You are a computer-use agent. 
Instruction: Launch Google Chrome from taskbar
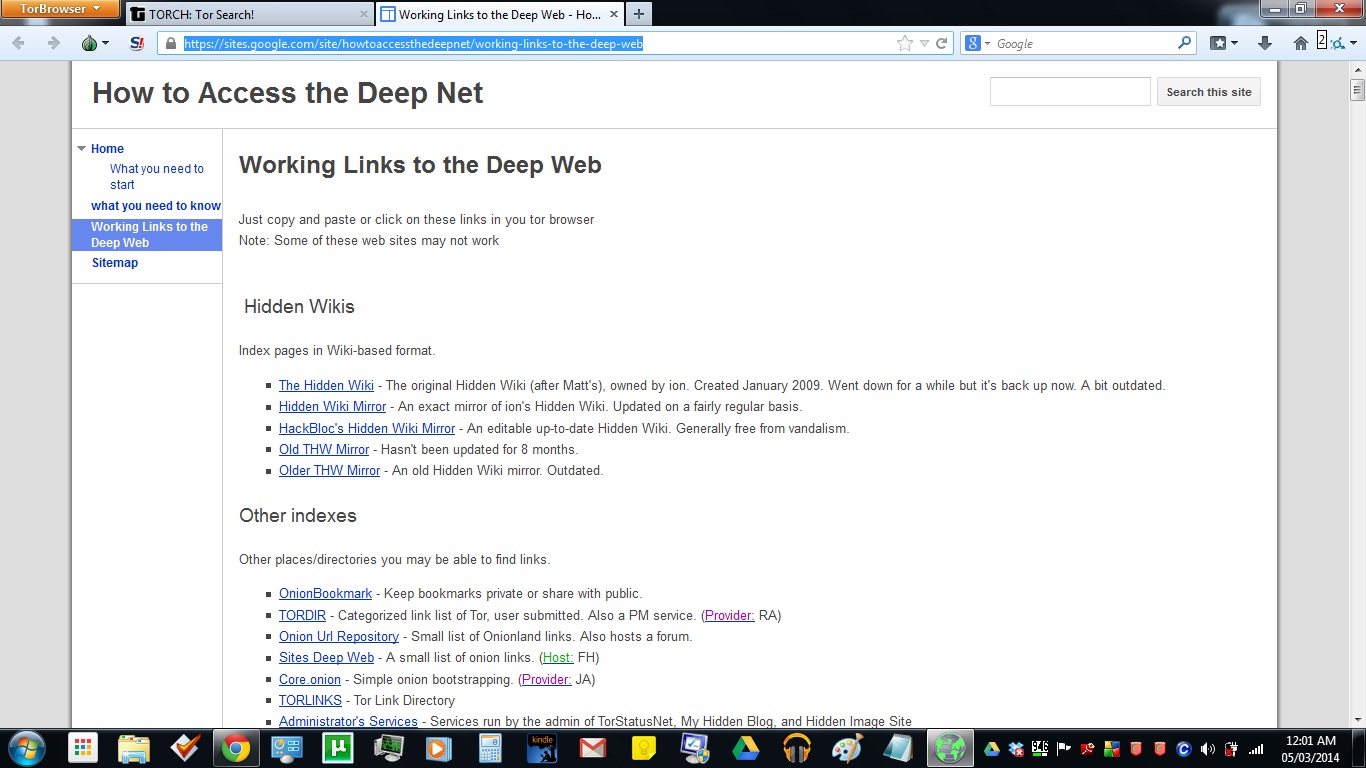pyautogui.click(x=236, y=748)
